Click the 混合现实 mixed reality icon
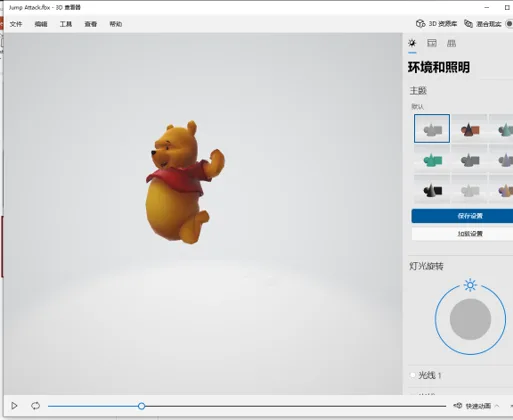 coord(469,24)
